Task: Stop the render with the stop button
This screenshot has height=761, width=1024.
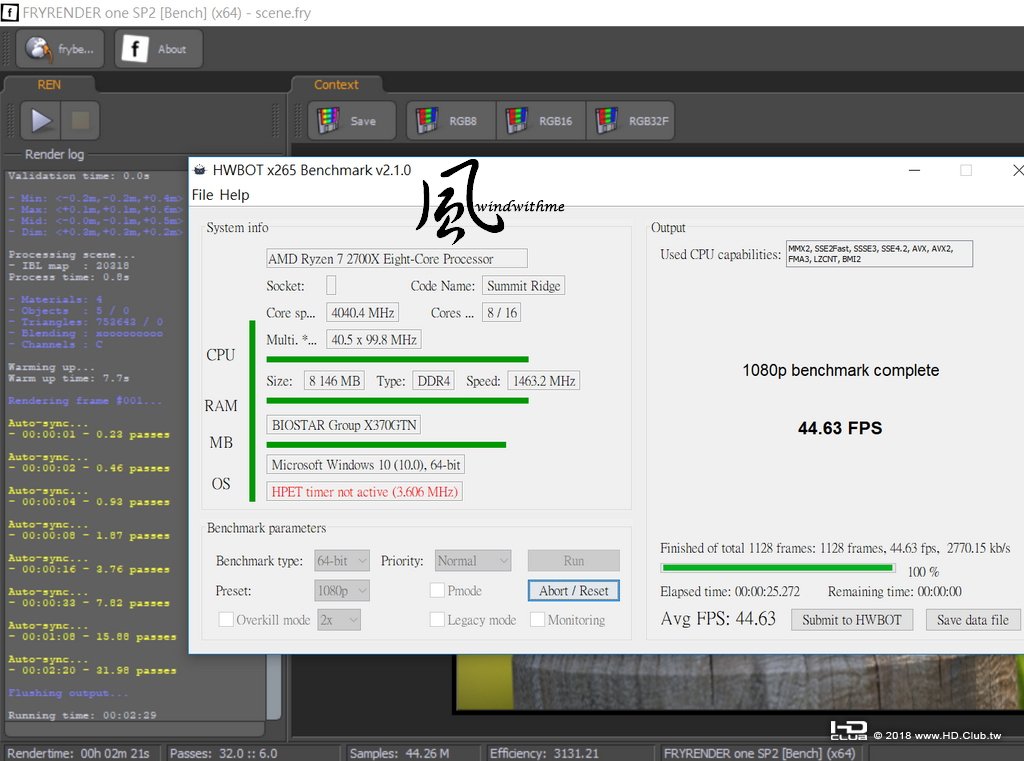Action: [80, 120]
